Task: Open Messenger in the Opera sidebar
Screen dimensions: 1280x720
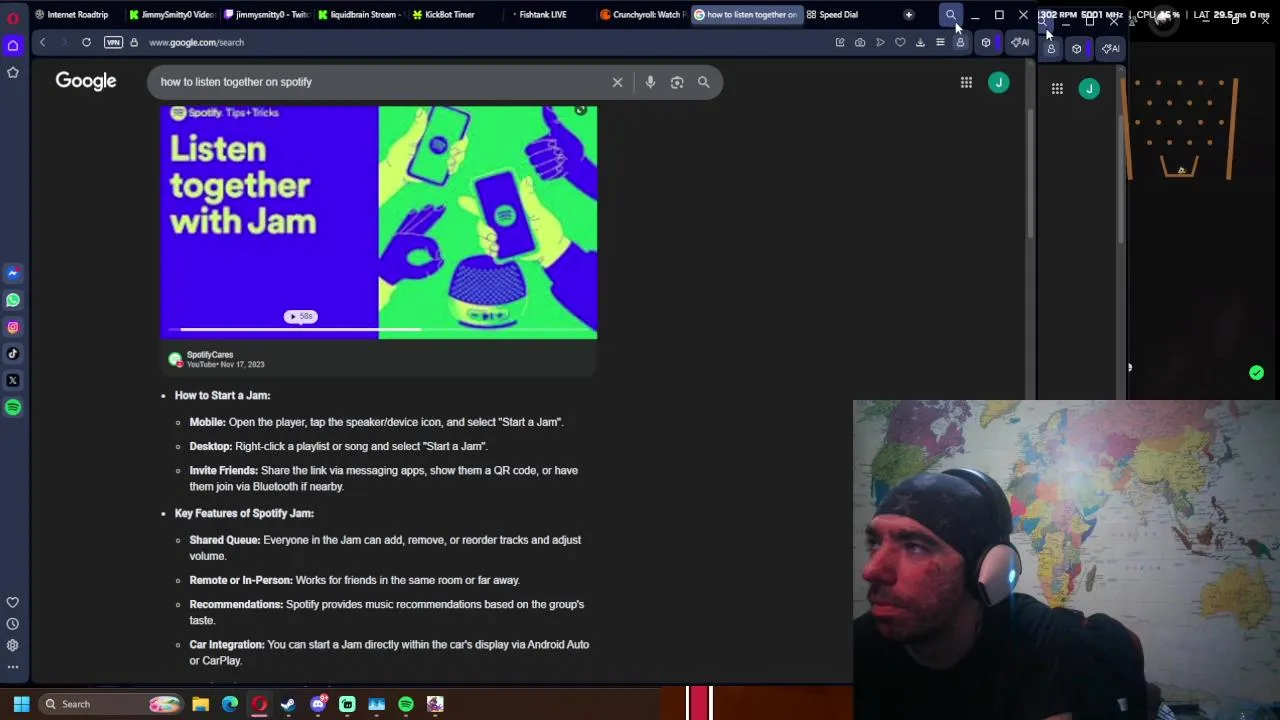Action: click(x=13, y=273)
